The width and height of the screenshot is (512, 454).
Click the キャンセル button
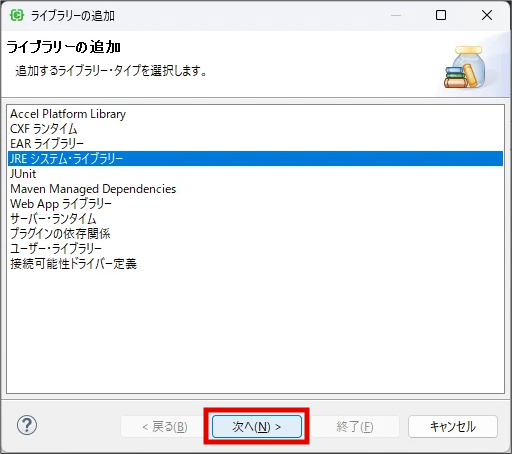pos(453,426)
